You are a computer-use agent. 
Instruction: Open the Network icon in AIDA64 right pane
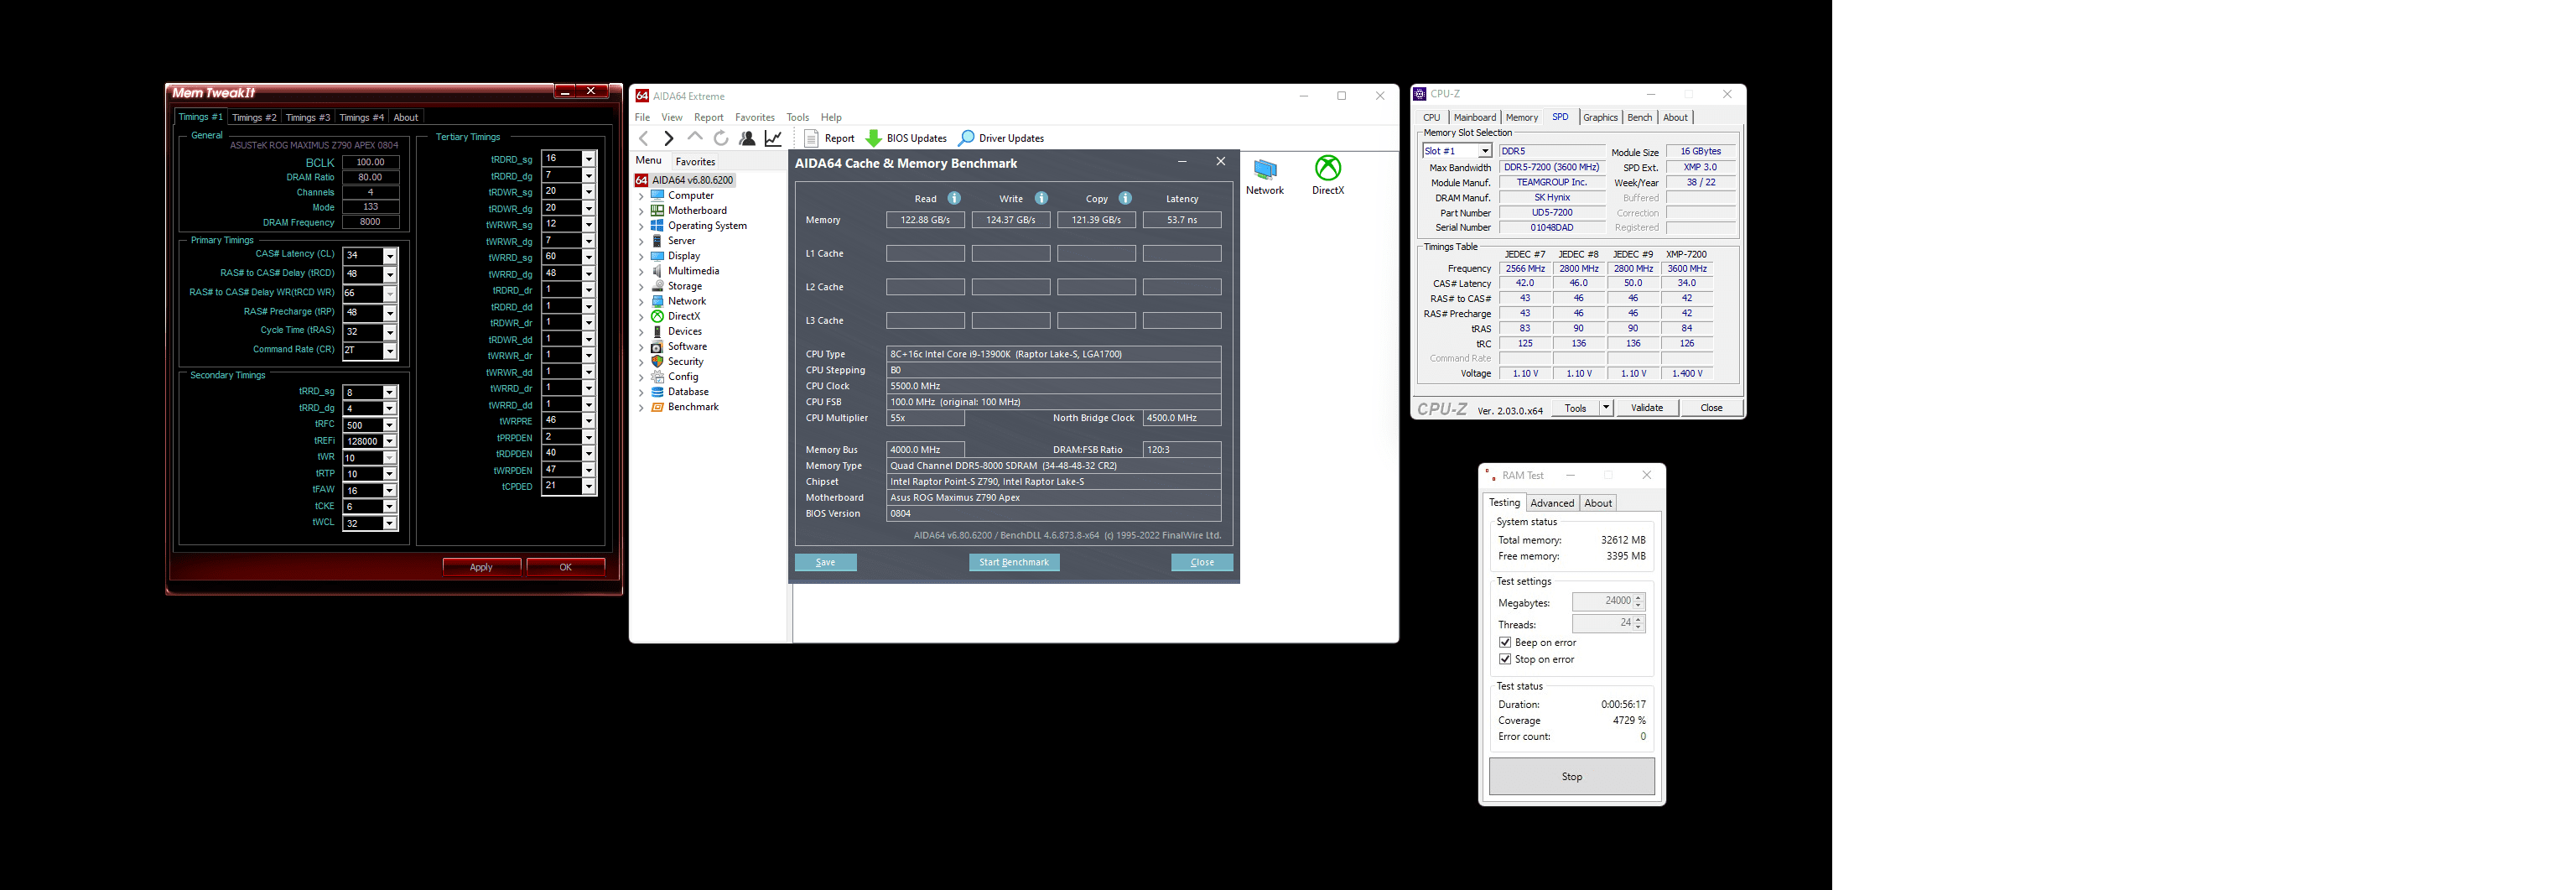(1265, 176)
